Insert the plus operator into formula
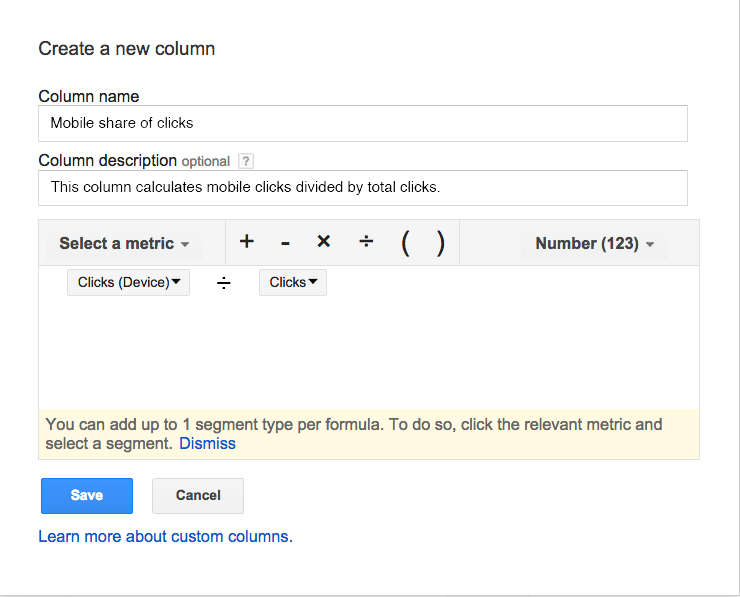 coord(247,242)
